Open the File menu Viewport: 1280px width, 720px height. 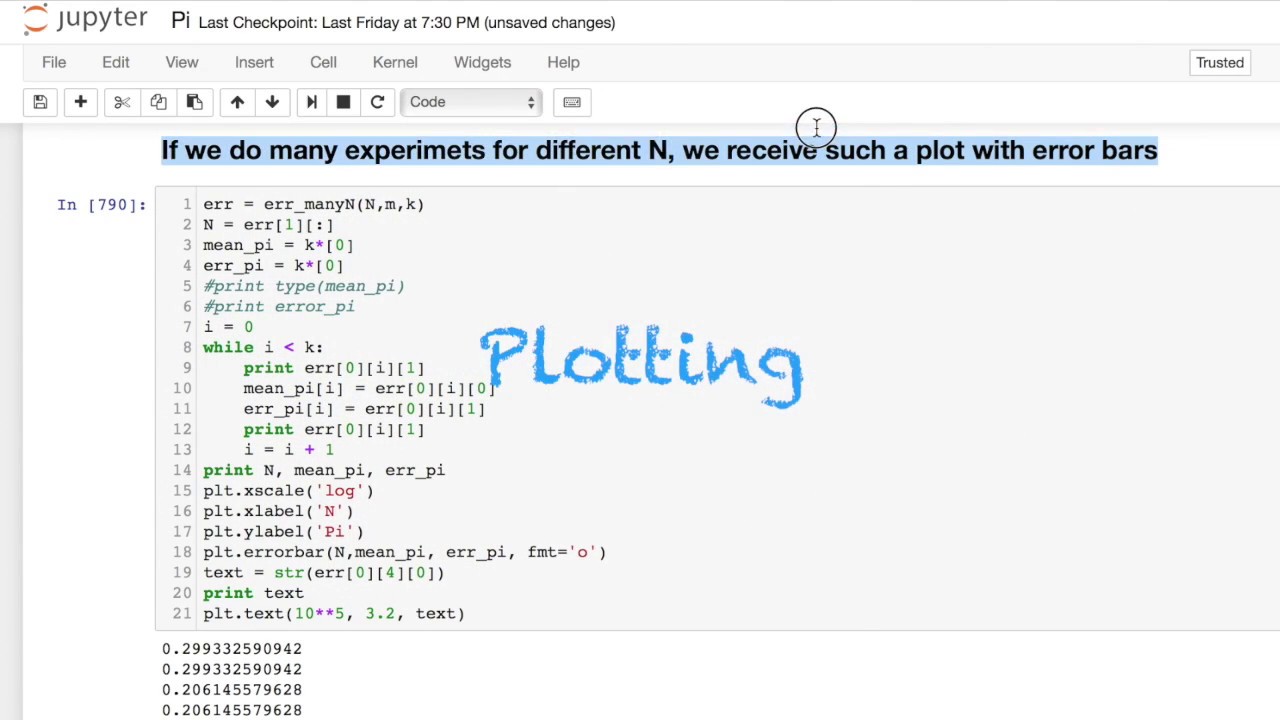coord(54,62)
